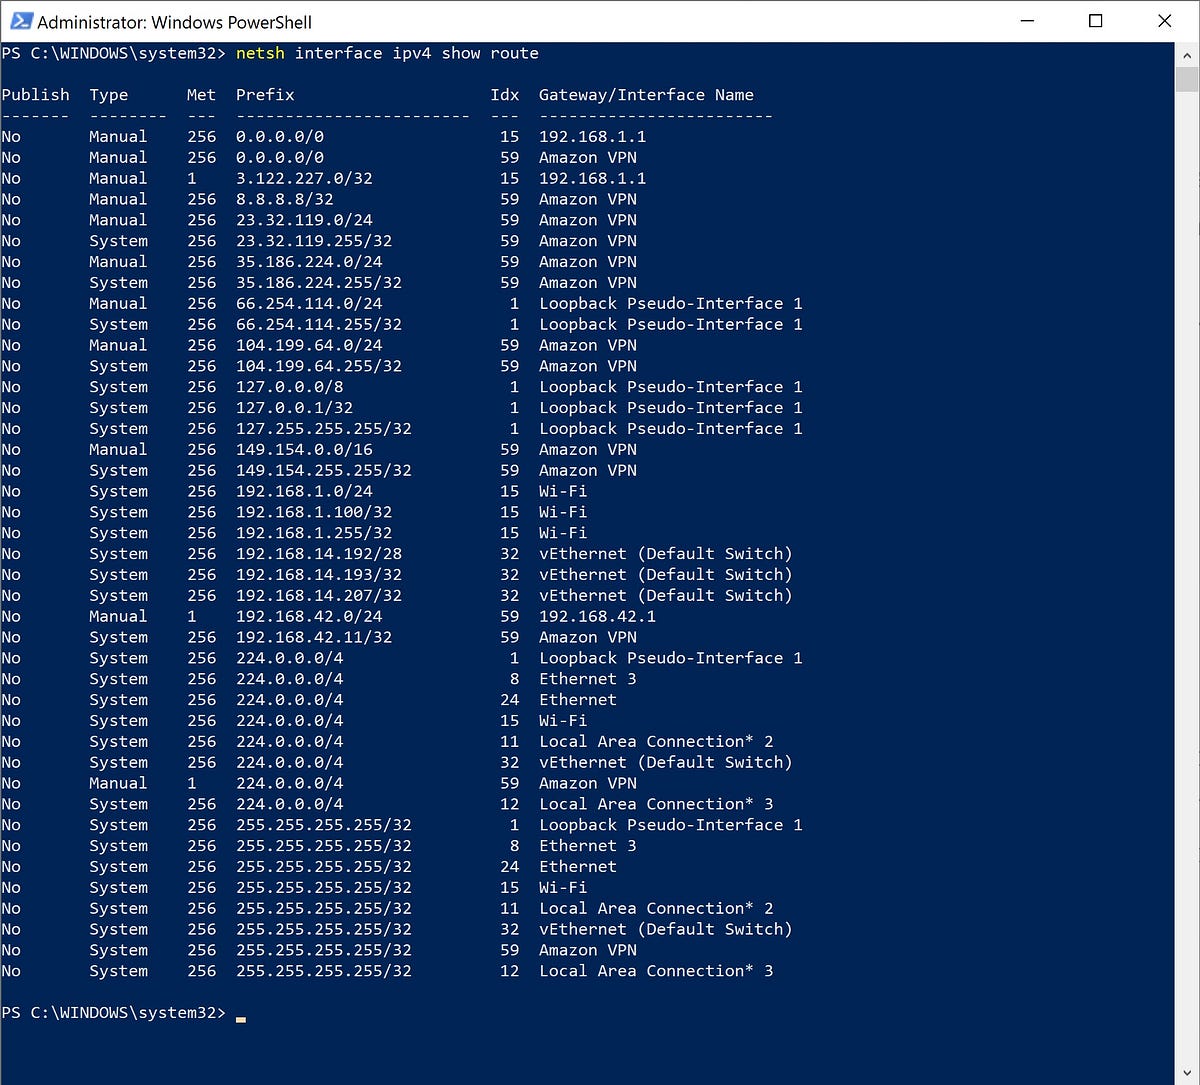
Task: Minimize the PowerShell window
Action: point(1026,21)
